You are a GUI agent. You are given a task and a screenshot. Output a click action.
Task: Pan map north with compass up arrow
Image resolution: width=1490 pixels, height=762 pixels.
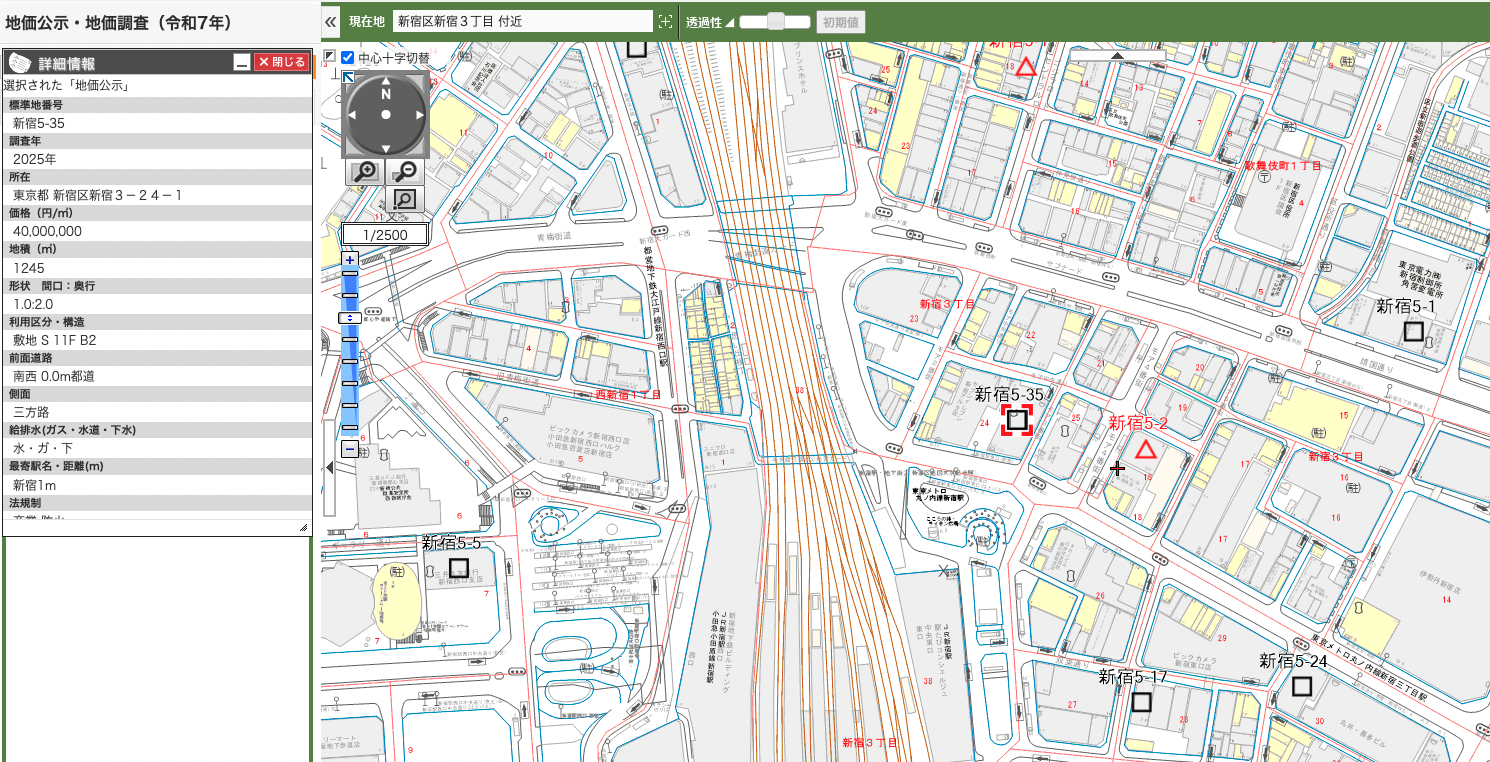point(386,80)
